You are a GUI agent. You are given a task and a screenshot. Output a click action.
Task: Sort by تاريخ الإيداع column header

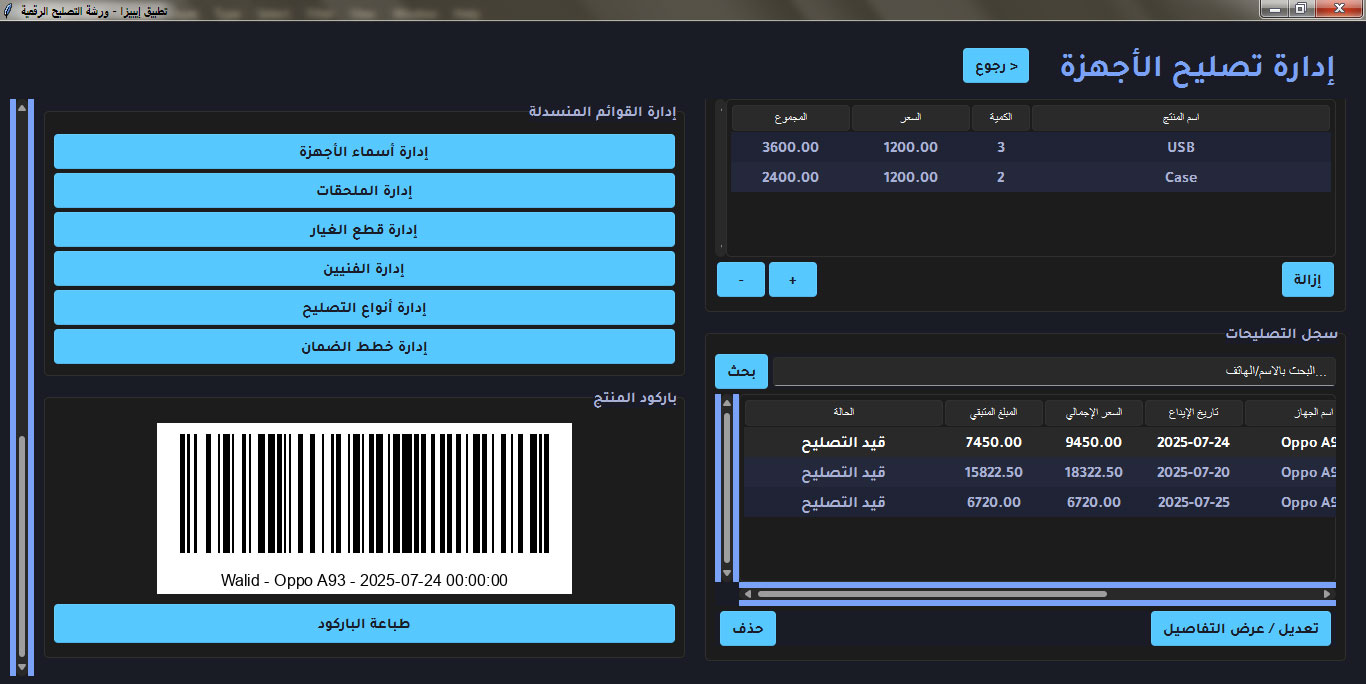pos(1194,412)
